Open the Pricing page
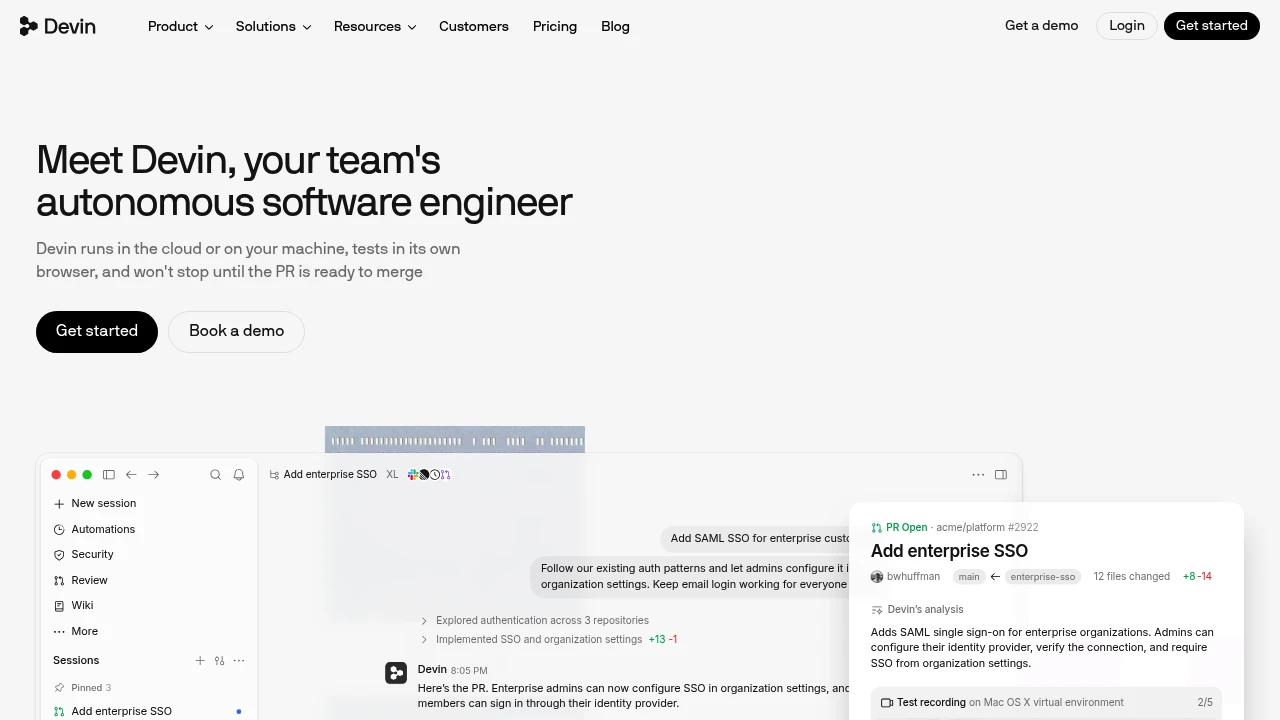Image resolution: width=1280 pixels, height=720 pixels. 555,26
